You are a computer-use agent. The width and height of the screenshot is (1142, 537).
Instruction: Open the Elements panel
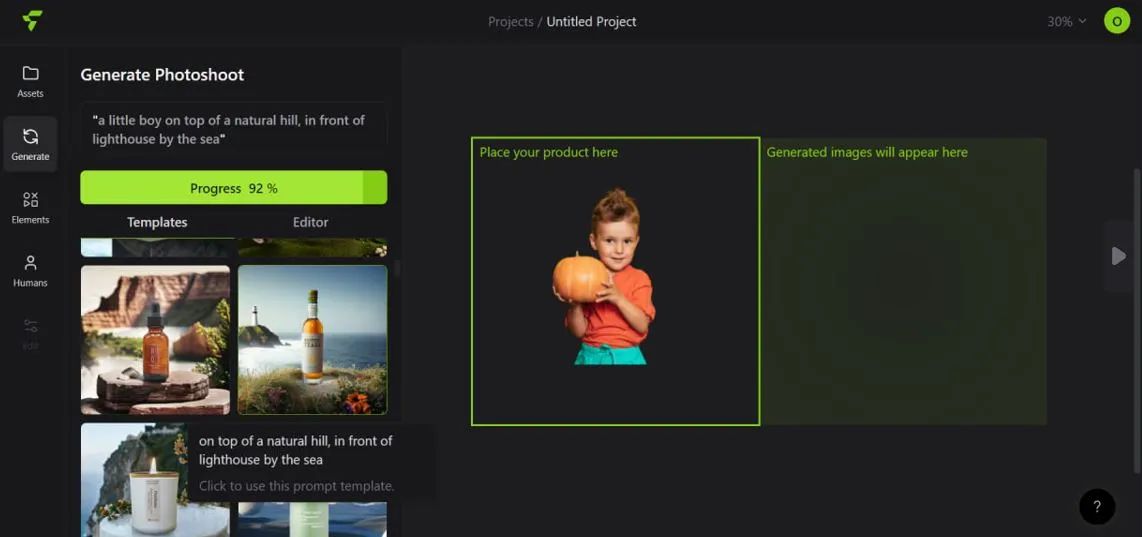[30, 207]
